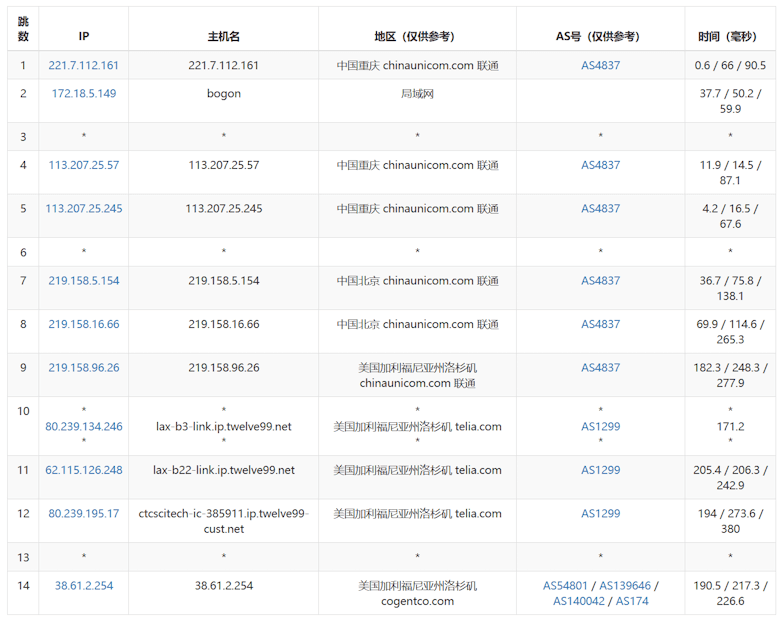Viewport: 780px width, 621px height.
Task: Open AS4837 link in hop 1 row
Action: click(x=600, y=66)
